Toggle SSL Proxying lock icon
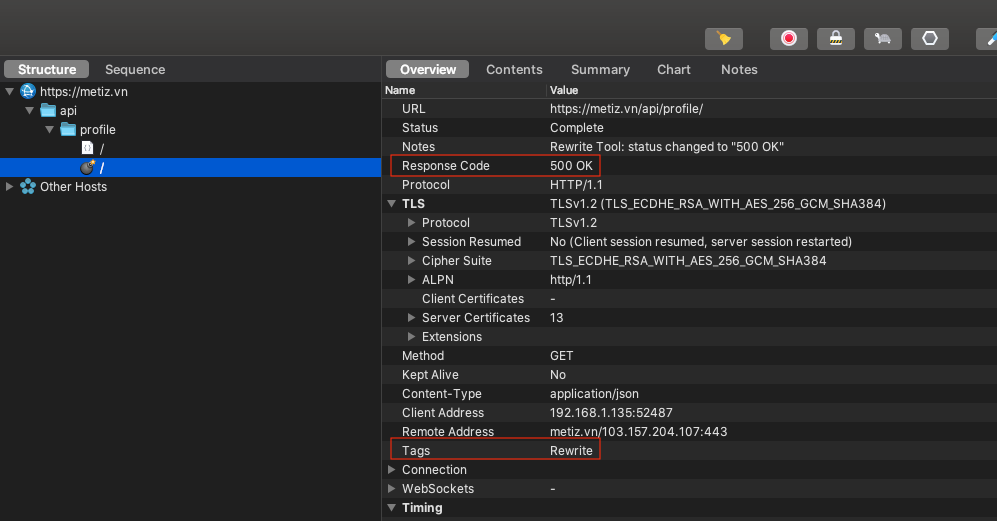Screen dimensions: 997x521 835,39
